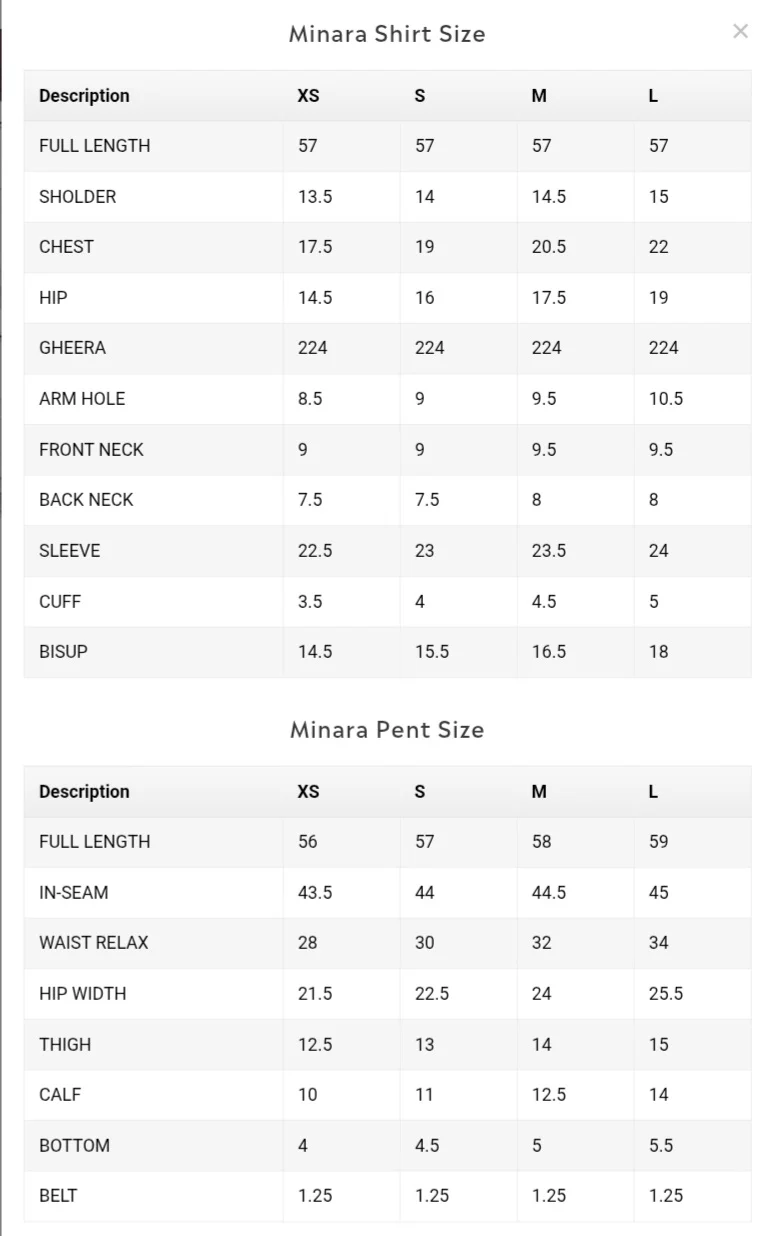
Task: Click the SHOLDER row label
Action: pos(77,197)
